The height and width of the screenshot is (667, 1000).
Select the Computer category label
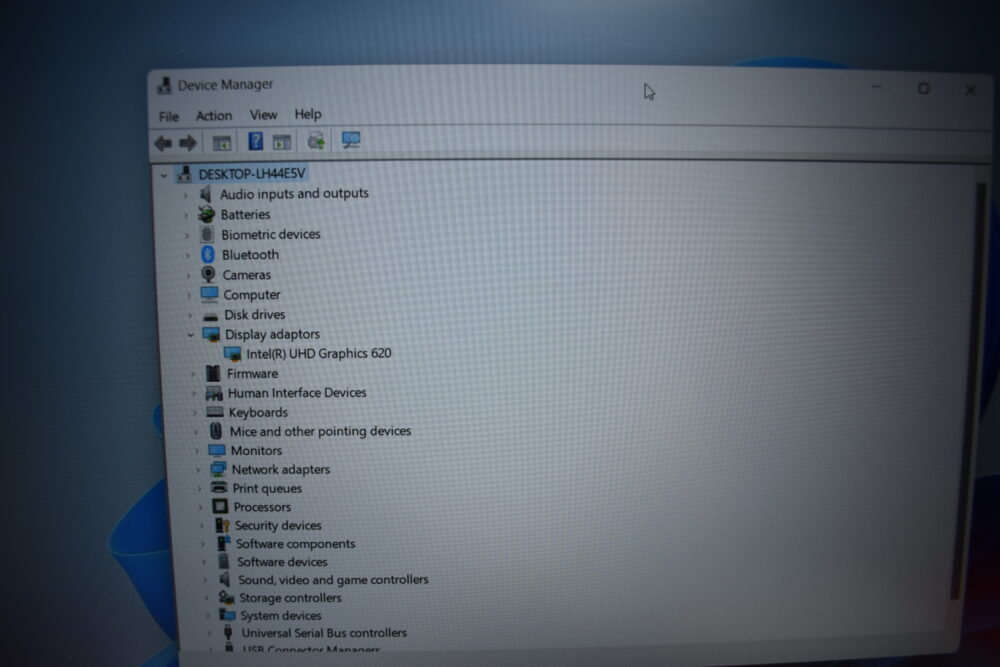click(251, 295)
